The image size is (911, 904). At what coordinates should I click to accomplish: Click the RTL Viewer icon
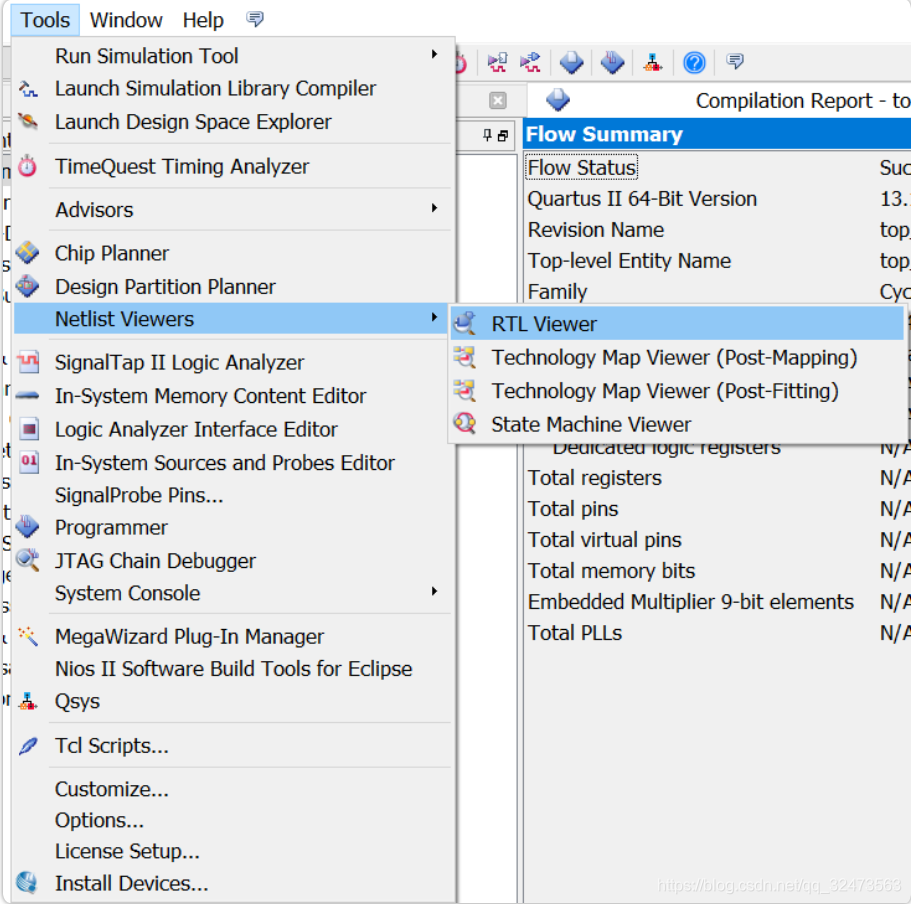465,323
